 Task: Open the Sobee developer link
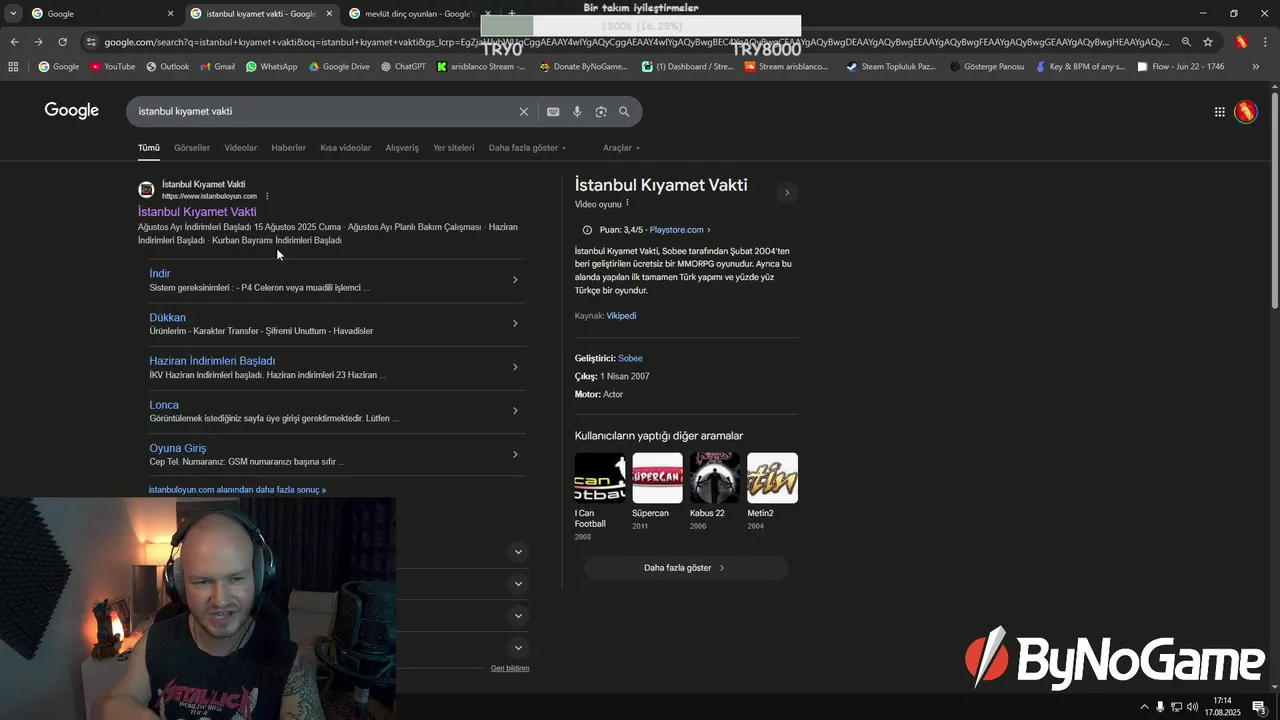point(630,358)
